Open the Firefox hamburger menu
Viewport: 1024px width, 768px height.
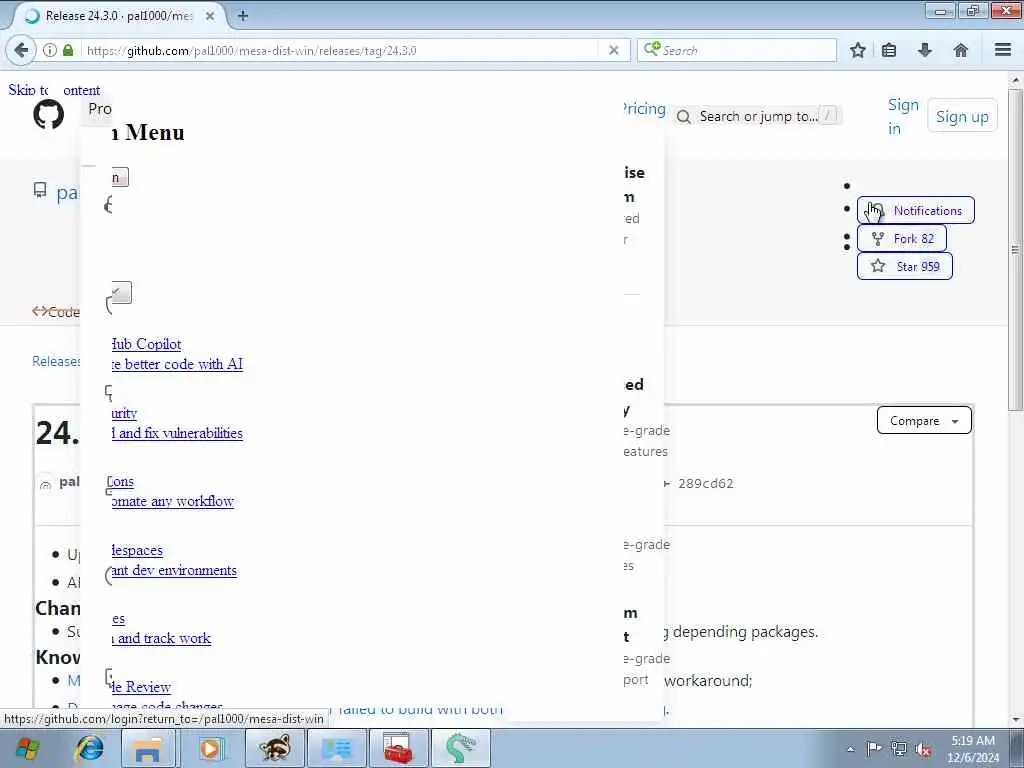coord(1003,50)
